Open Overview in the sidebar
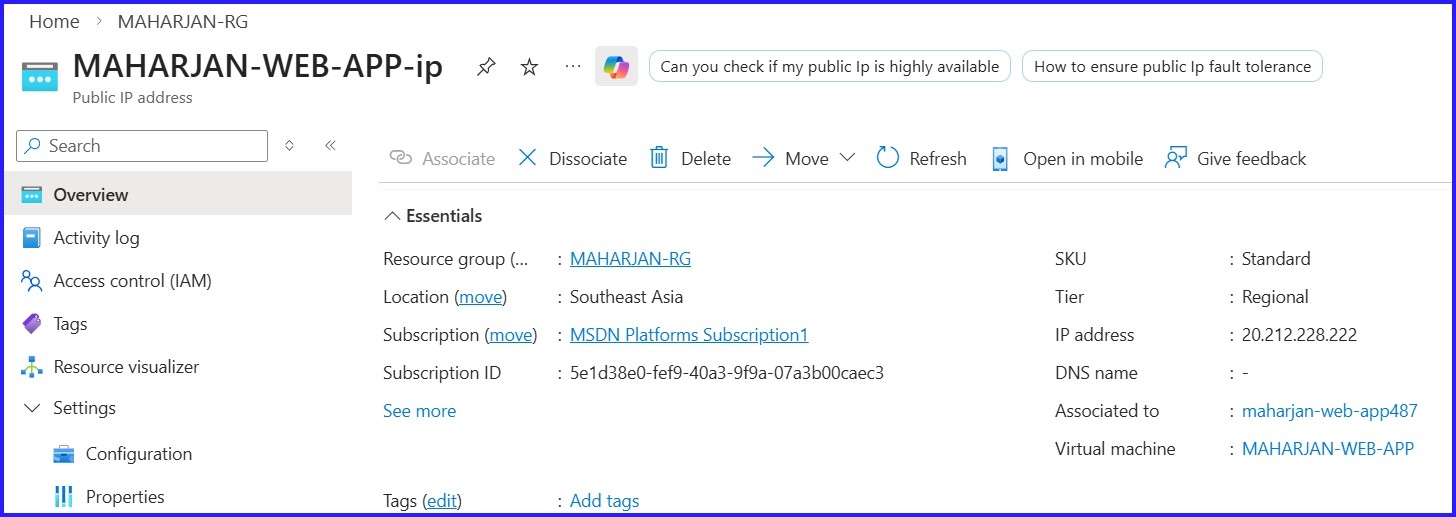The height and width of the screenshot is (517, 1456). [176, 195]
